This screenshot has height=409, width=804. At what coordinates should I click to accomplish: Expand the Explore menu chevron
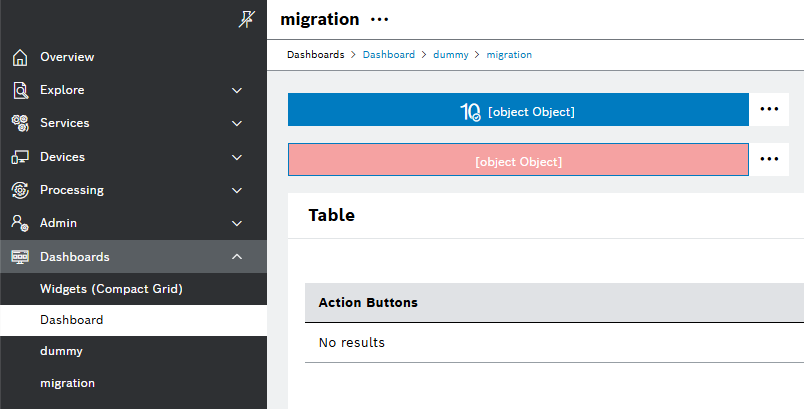(x=237, y=90)
